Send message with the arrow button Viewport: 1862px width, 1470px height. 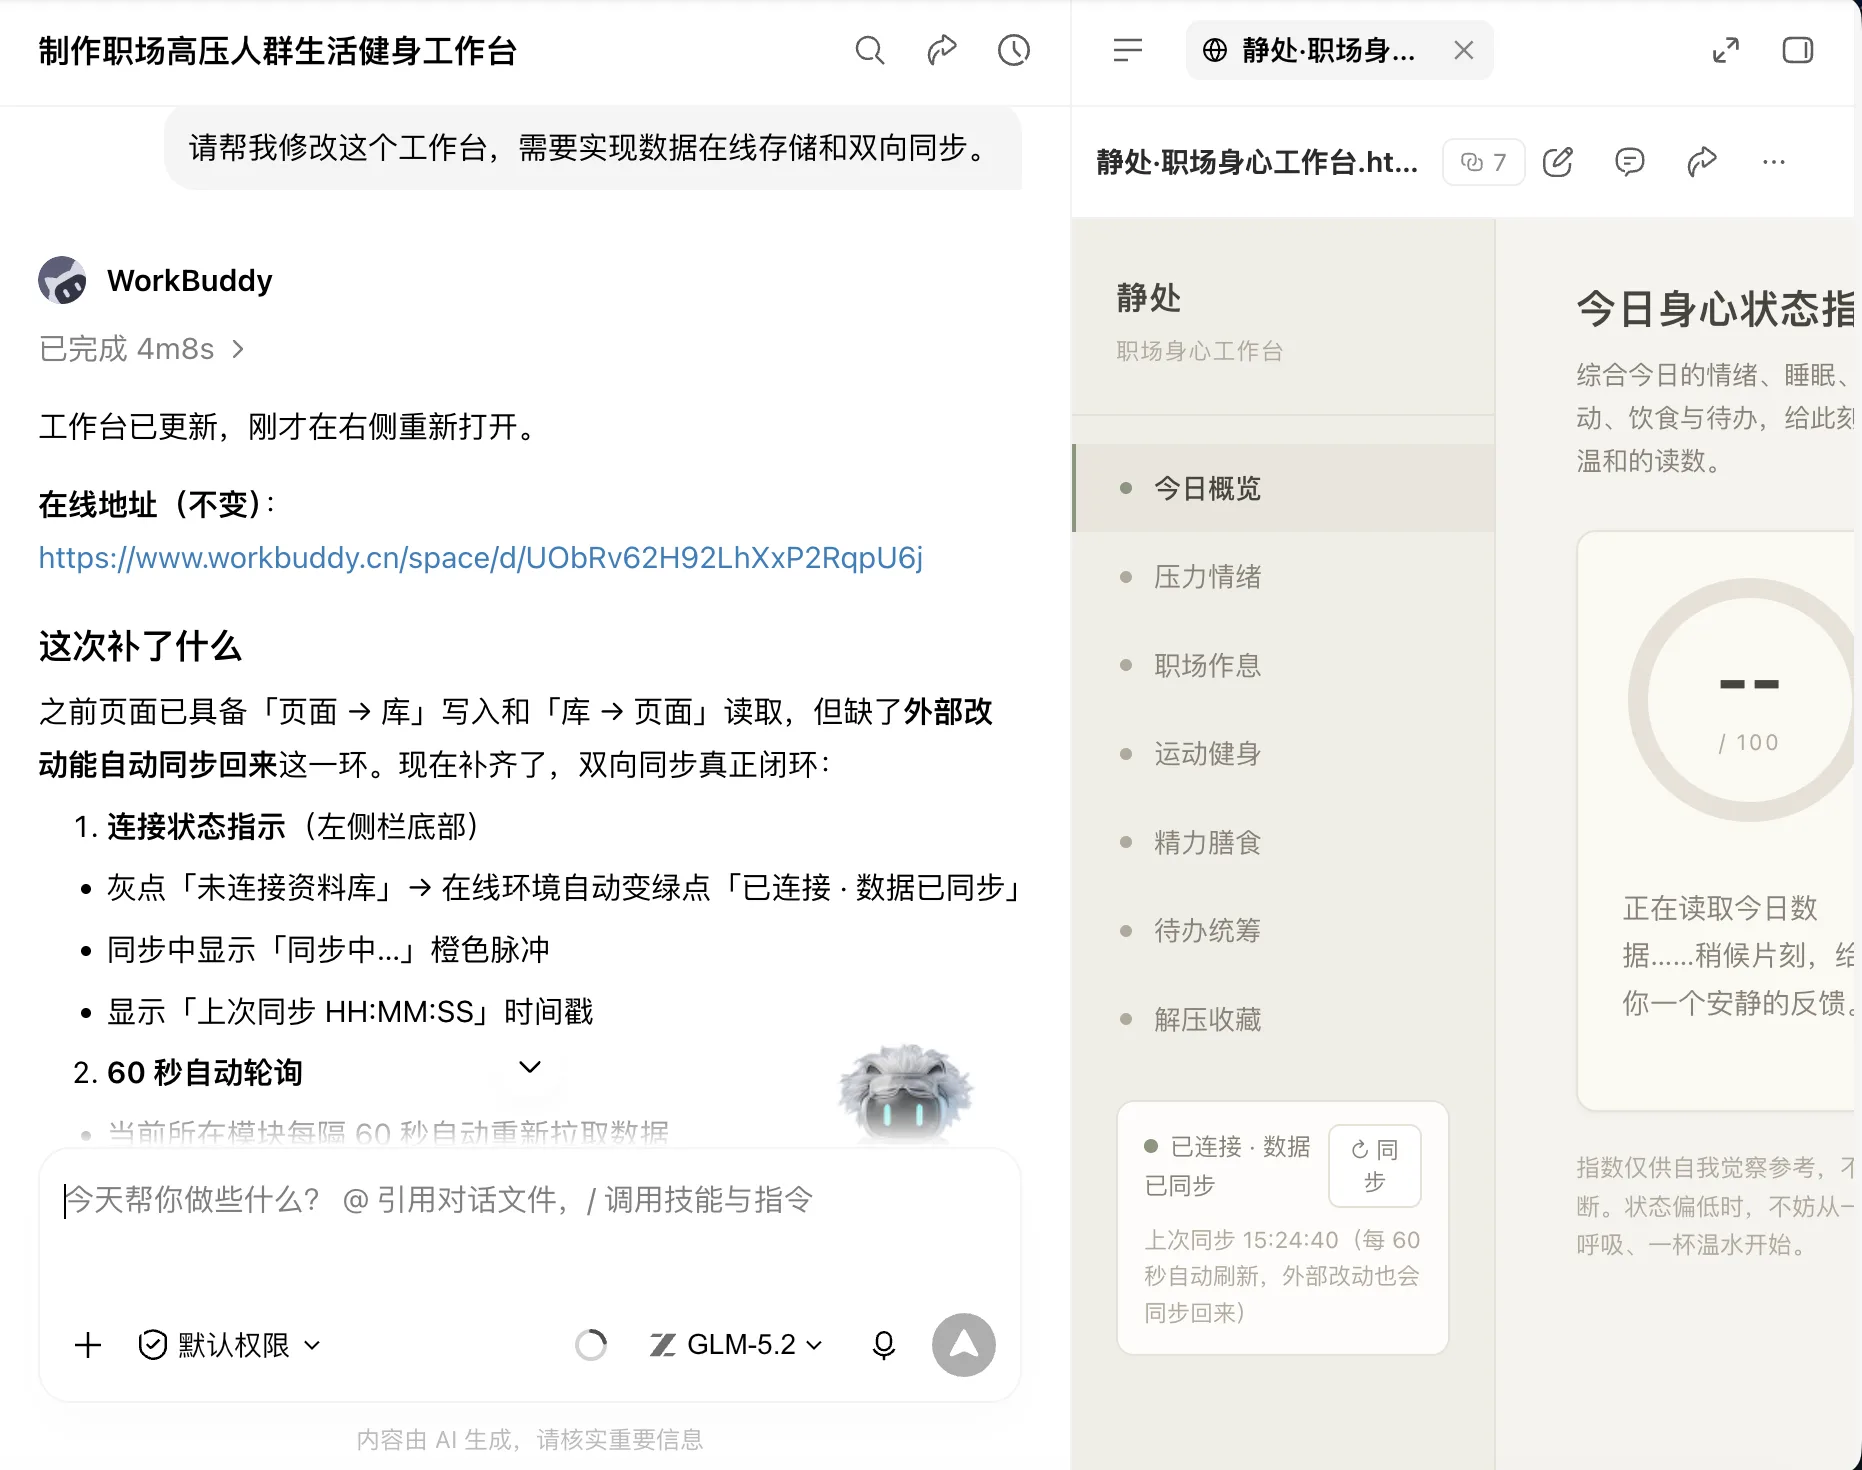[x=964, y=1345]
